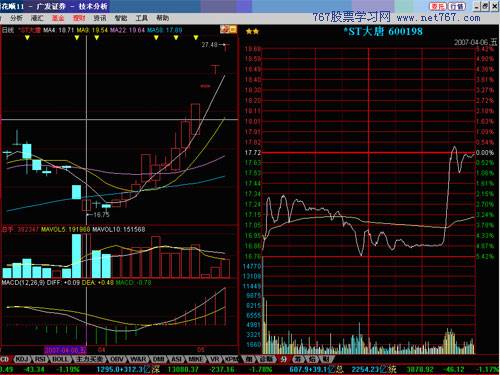This screenshot has height=375, width=500.
Task: Click the last yellow triangle marker on chart
Action: [x=196, y=38]
